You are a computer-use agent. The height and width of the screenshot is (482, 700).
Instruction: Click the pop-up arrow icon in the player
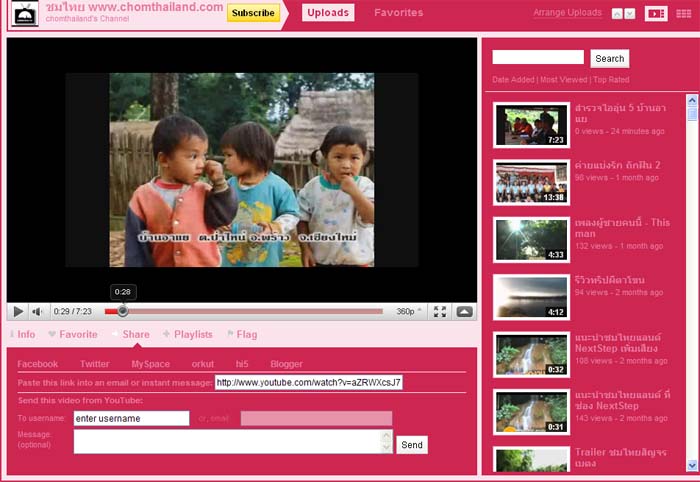click(464, 312)
